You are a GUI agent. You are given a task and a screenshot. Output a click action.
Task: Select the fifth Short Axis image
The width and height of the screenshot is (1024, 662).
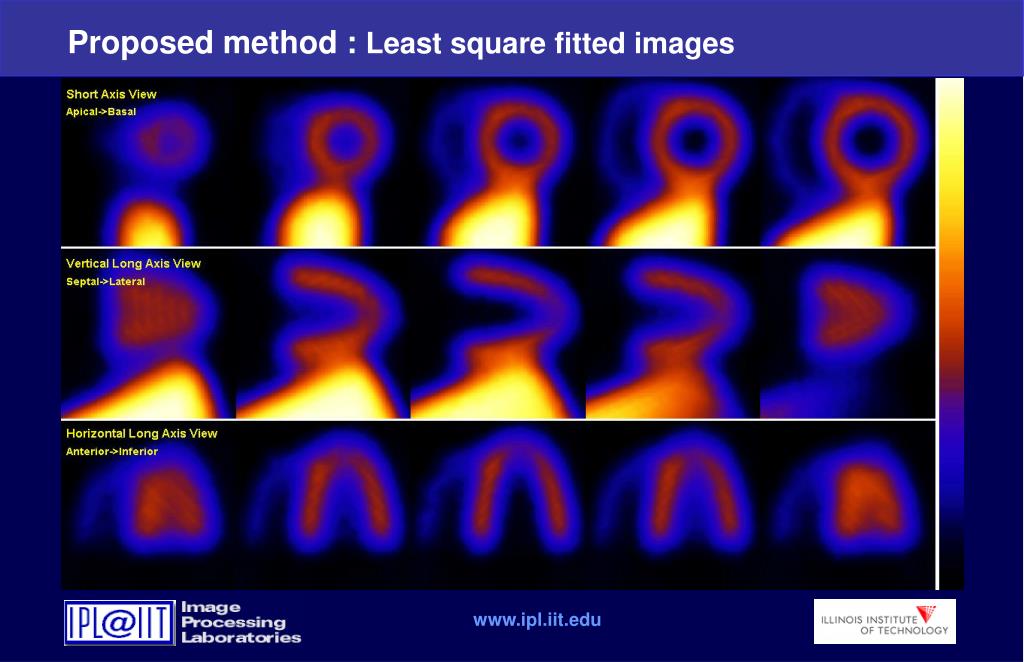pyautogui.click(x=848, y=163)
